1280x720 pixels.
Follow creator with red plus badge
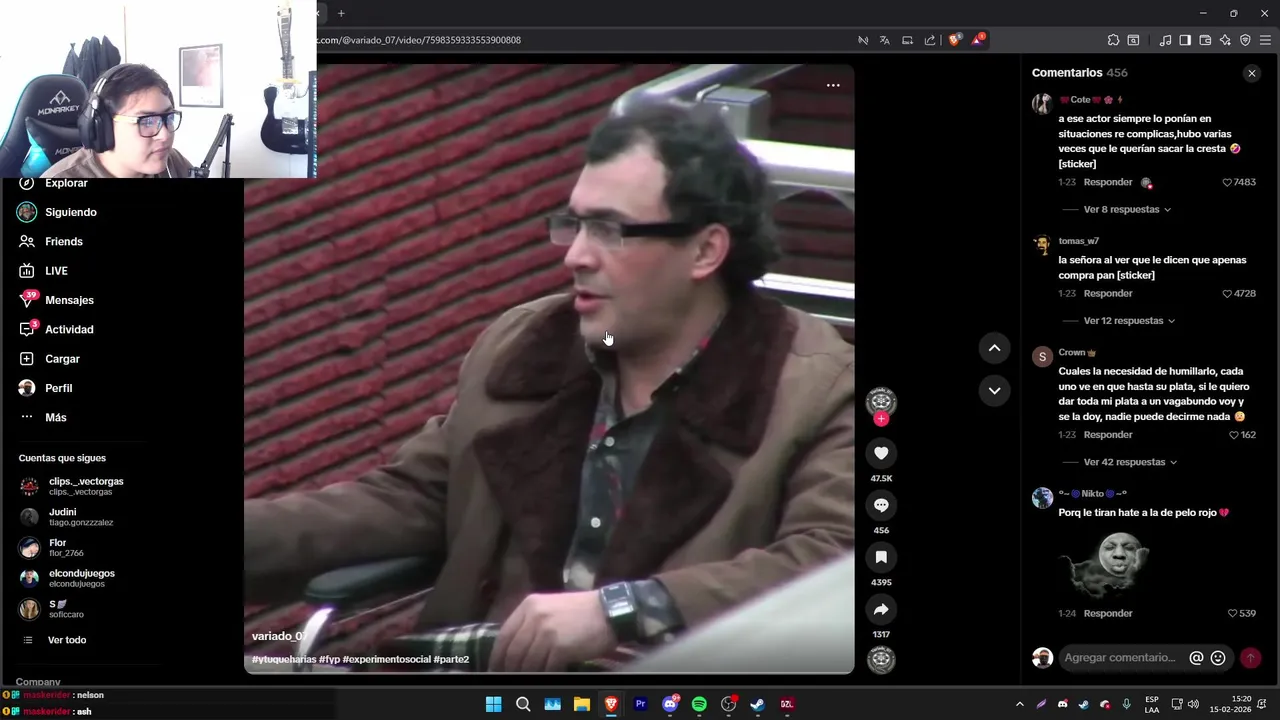point(881,419)
